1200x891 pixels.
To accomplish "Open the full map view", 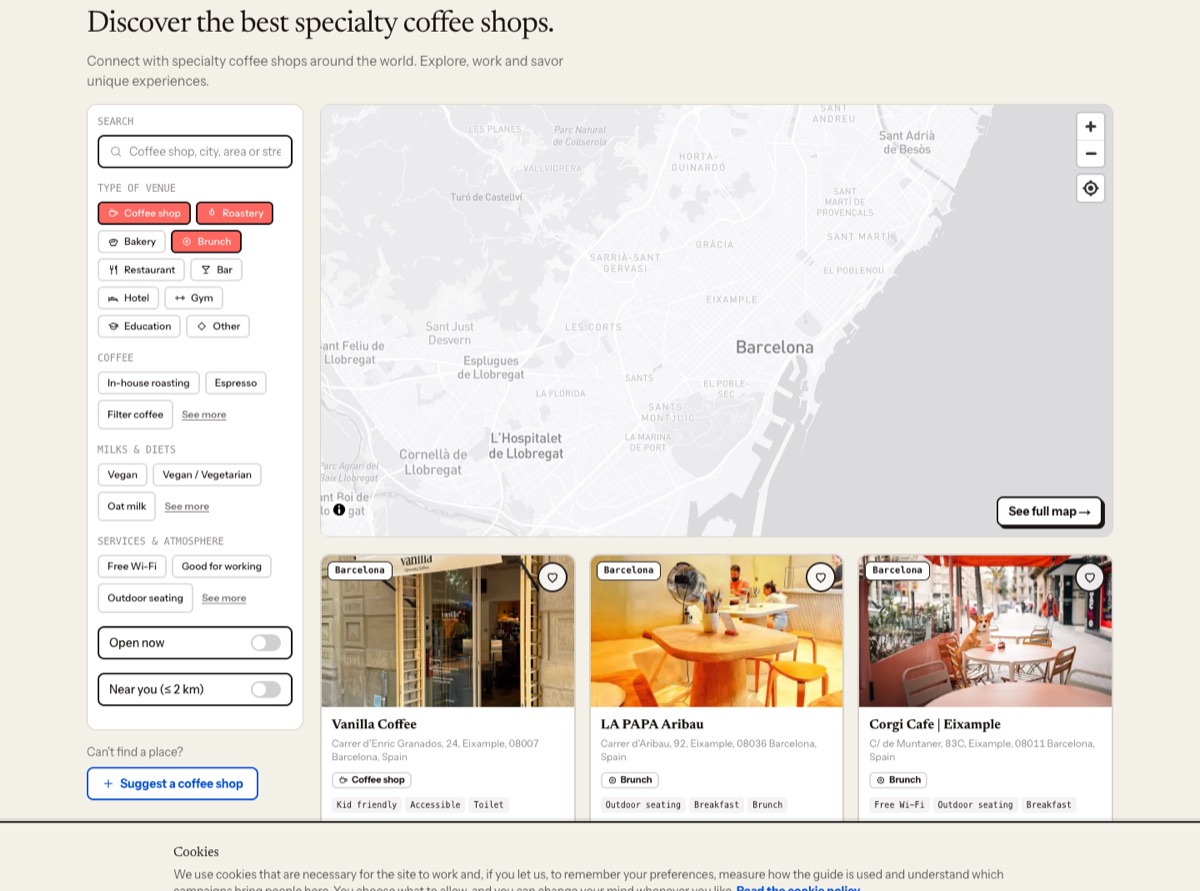I will (1049, 511).
